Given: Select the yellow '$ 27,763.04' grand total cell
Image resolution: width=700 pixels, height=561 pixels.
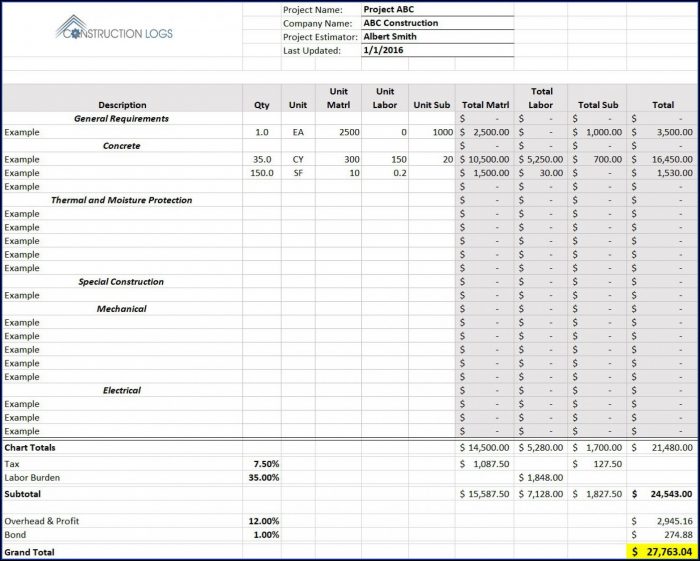Looking at the screenshot, I should pyautogui.click(x=662, y=552).
